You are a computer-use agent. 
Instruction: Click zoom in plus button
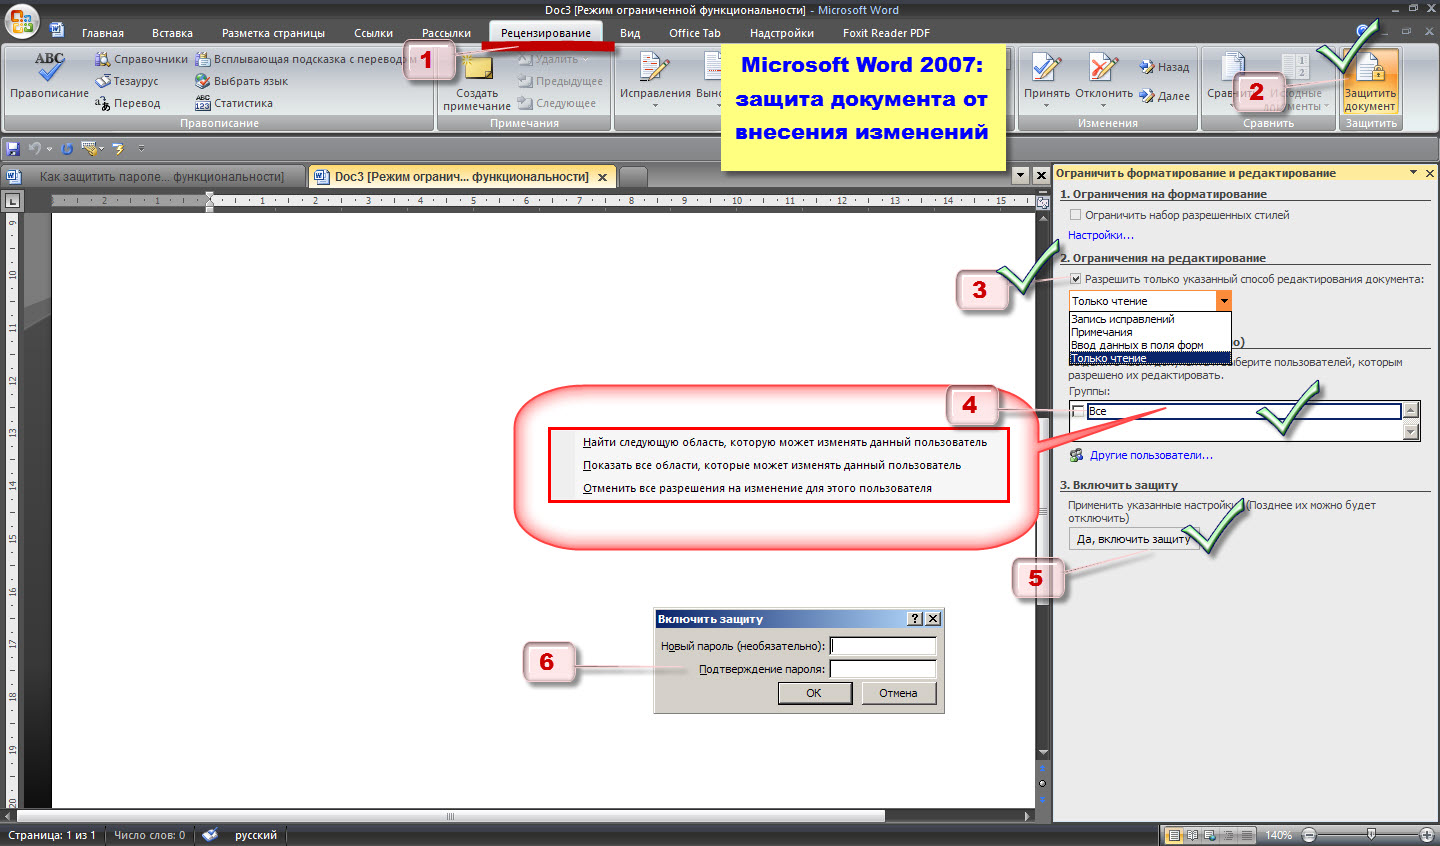point(1427,835)
